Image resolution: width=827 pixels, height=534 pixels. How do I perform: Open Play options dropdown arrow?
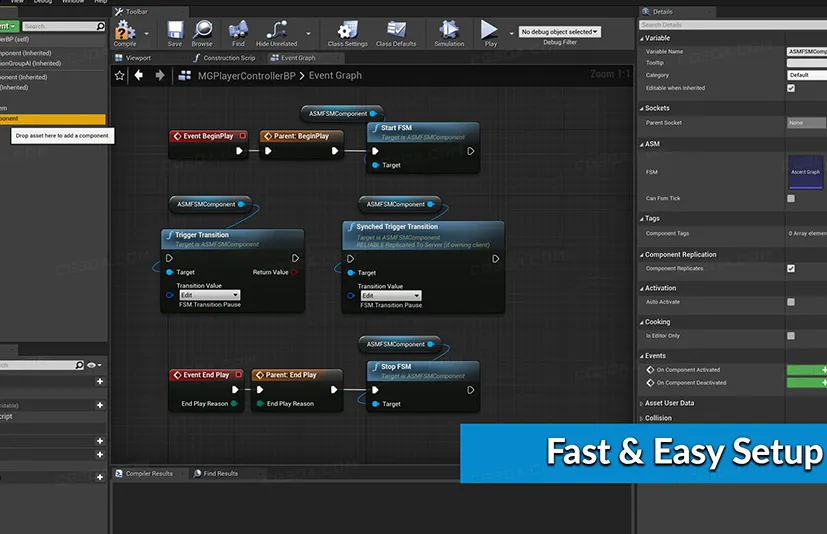[511, 34]
